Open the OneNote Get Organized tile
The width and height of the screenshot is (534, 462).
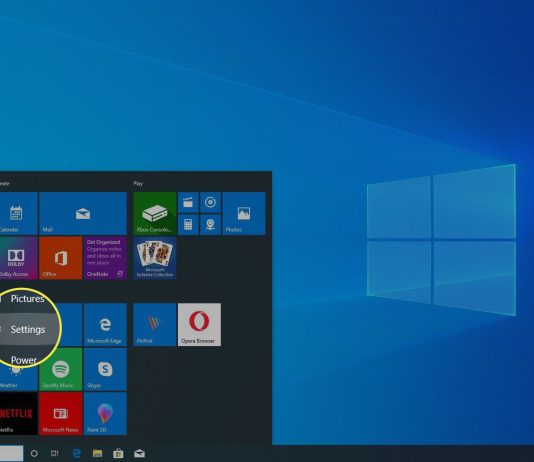click(x=105, y=258)
